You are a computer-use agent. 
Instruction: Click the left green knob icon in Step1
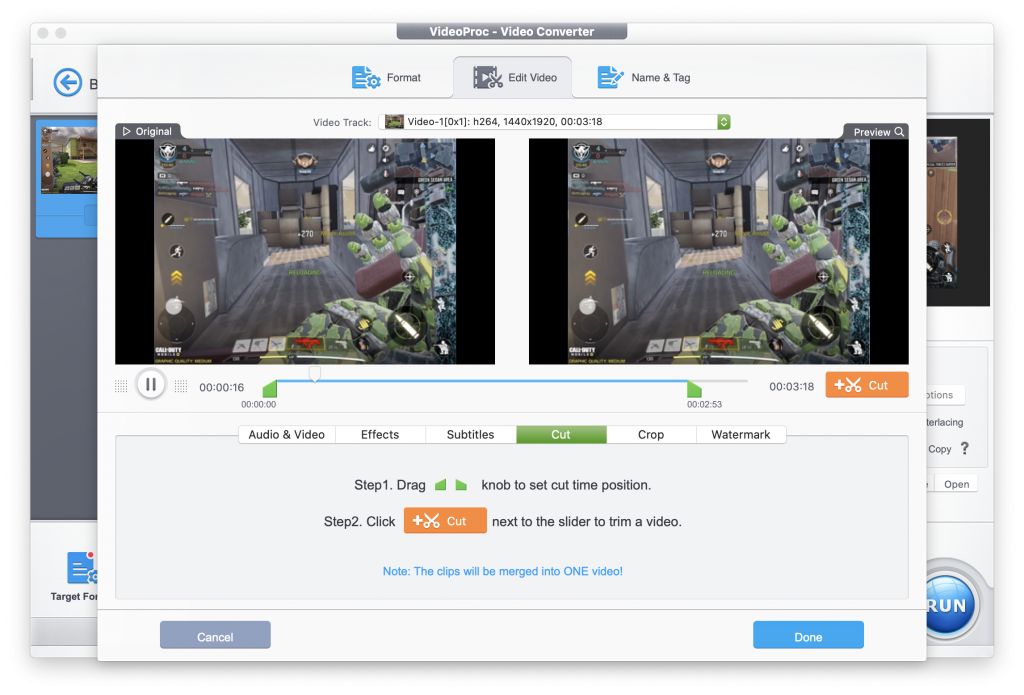pyautogui.click(x=441, y=485)
